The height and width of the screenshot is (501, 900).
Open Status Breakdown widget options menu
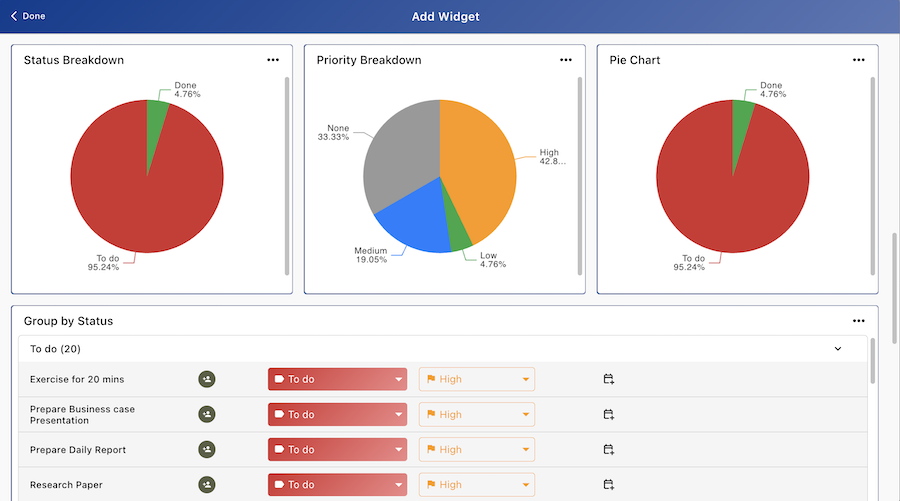[x=273, y=60]
